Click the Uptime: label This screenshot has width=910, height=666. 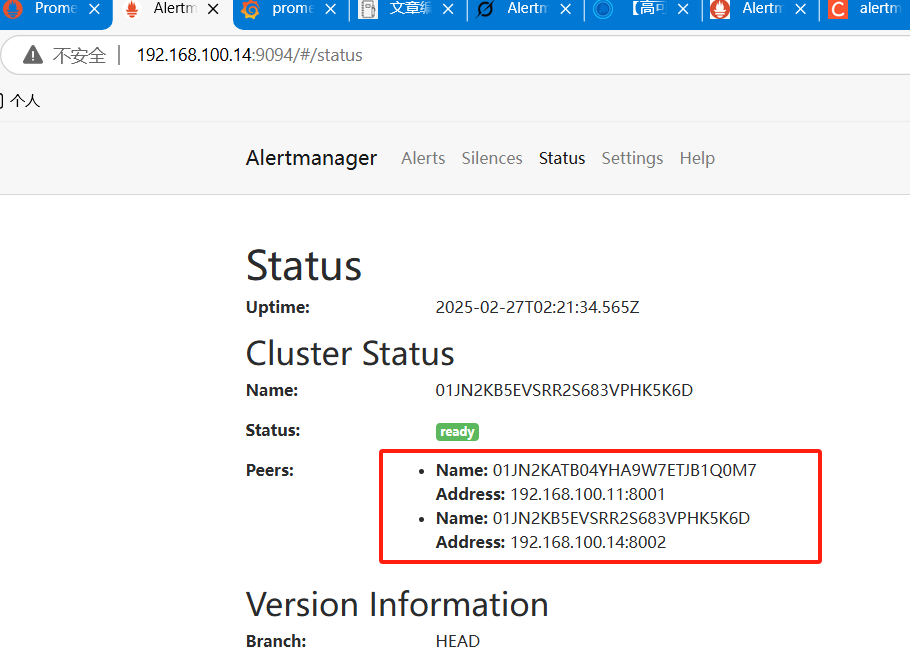[x=278, y=307]
